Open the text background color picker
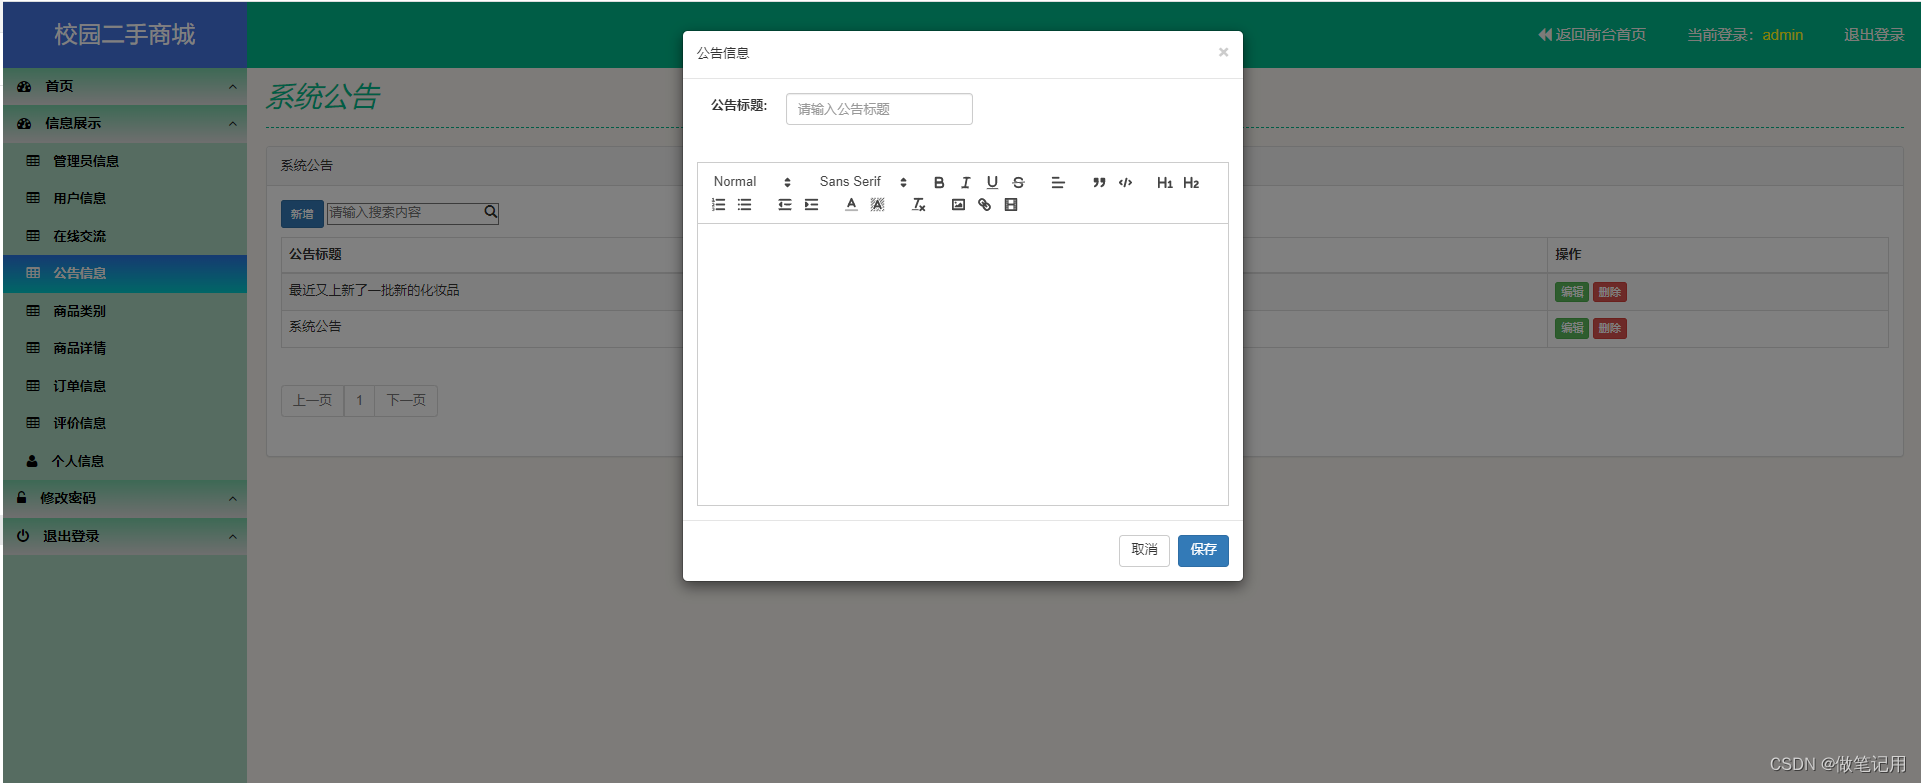Screen dimensions: 1921x783 coord(877,204)
